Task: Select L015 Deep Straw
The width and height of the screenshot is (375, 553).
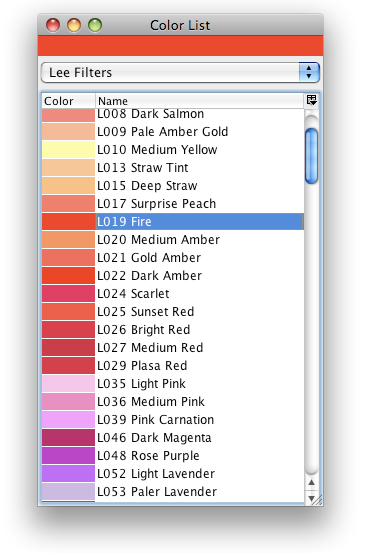Action: pos(173,186)
